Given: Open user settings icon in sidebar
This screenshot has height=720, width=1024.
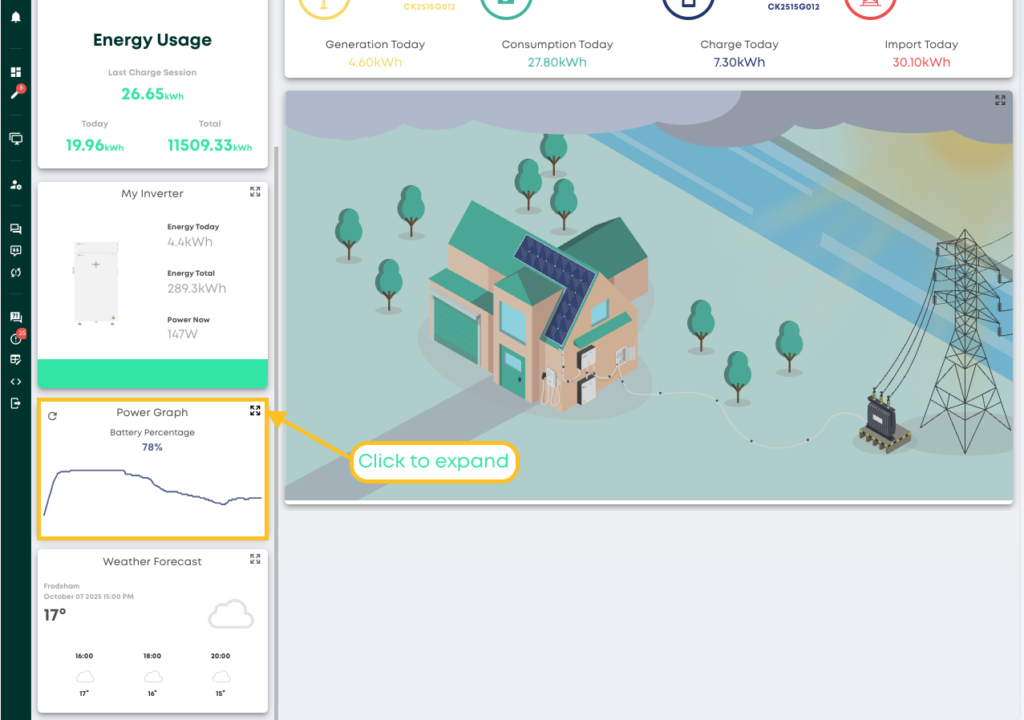Looking at the screenshot, I should pyautogui.click(x=15, y=185).
